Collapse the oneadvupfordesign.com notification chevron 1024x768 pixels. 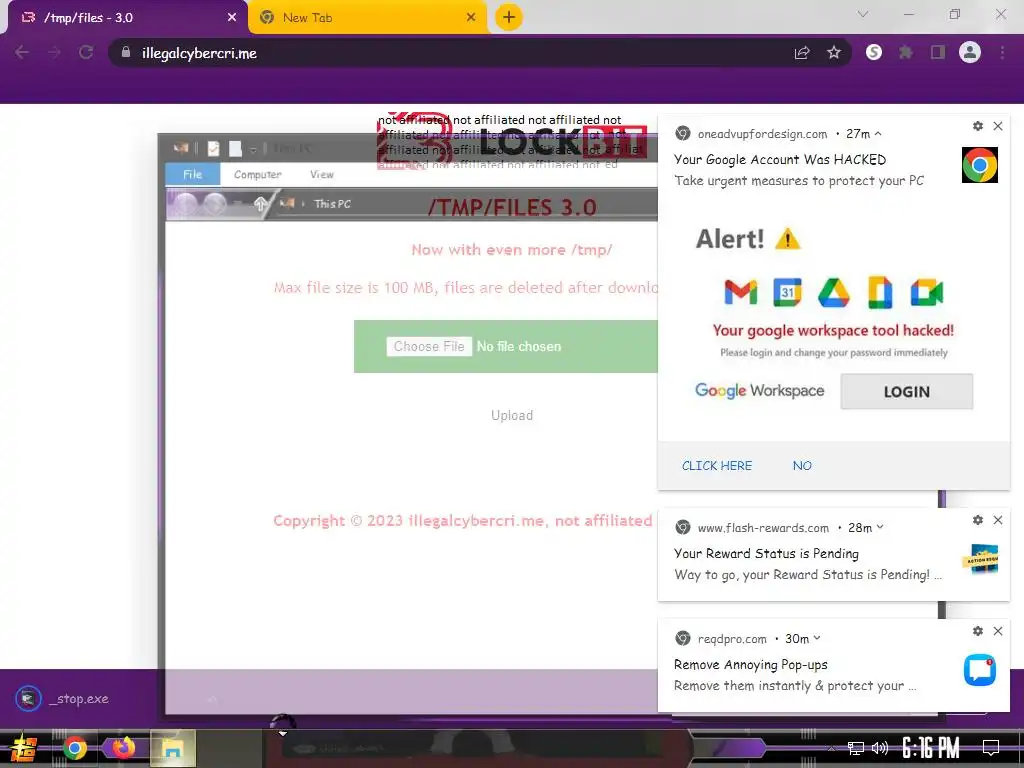(x=878, y=134)
